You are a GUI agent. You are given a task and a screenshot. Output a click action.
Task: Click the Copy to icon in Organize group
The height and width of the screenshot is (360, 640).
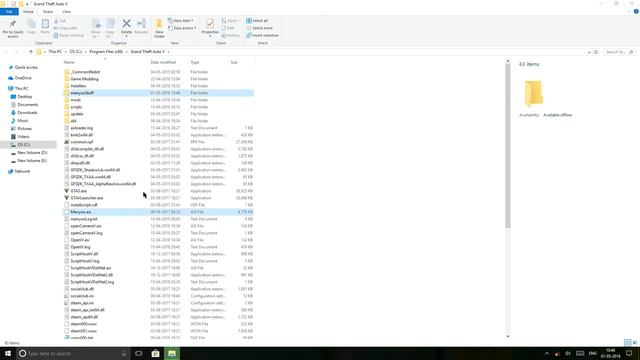coord(110,24)
